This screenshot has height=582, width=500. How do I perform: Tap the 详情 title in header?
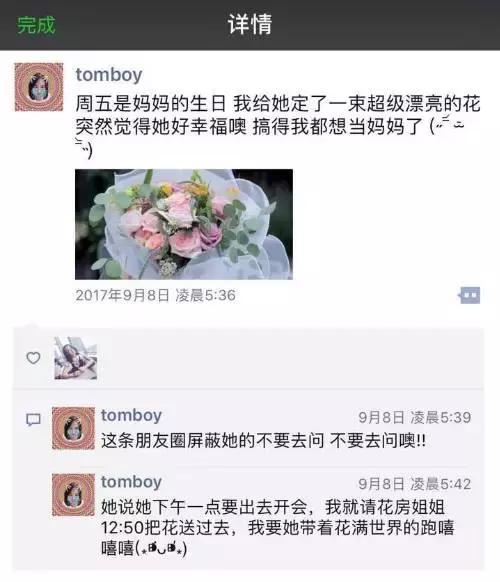pos(250,24)
